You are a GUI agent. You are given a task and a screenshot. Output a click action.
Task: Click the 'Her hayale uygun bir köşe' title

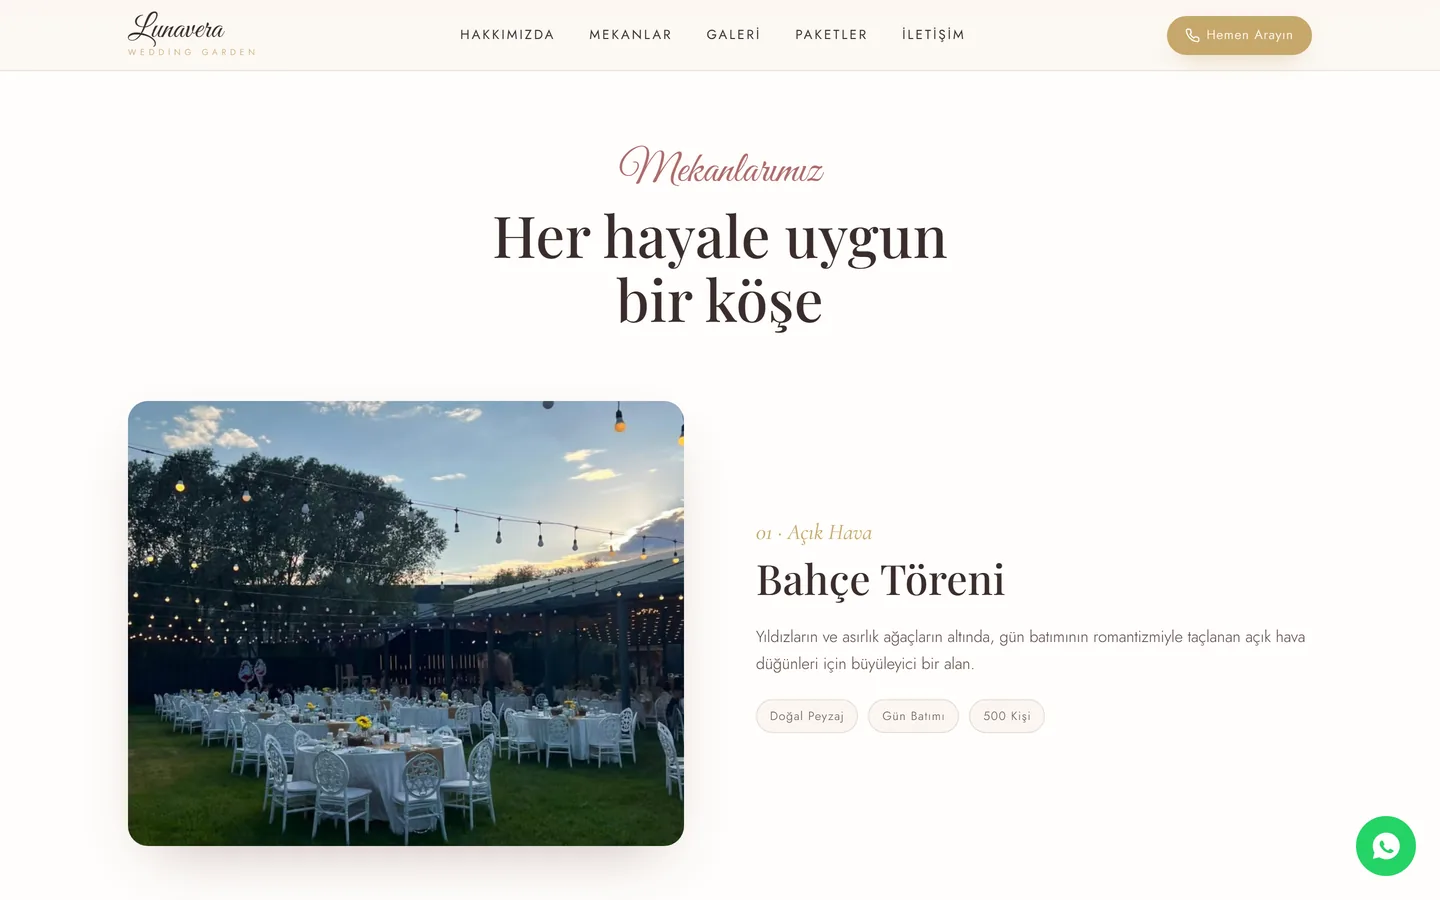[x=720, y=268]
